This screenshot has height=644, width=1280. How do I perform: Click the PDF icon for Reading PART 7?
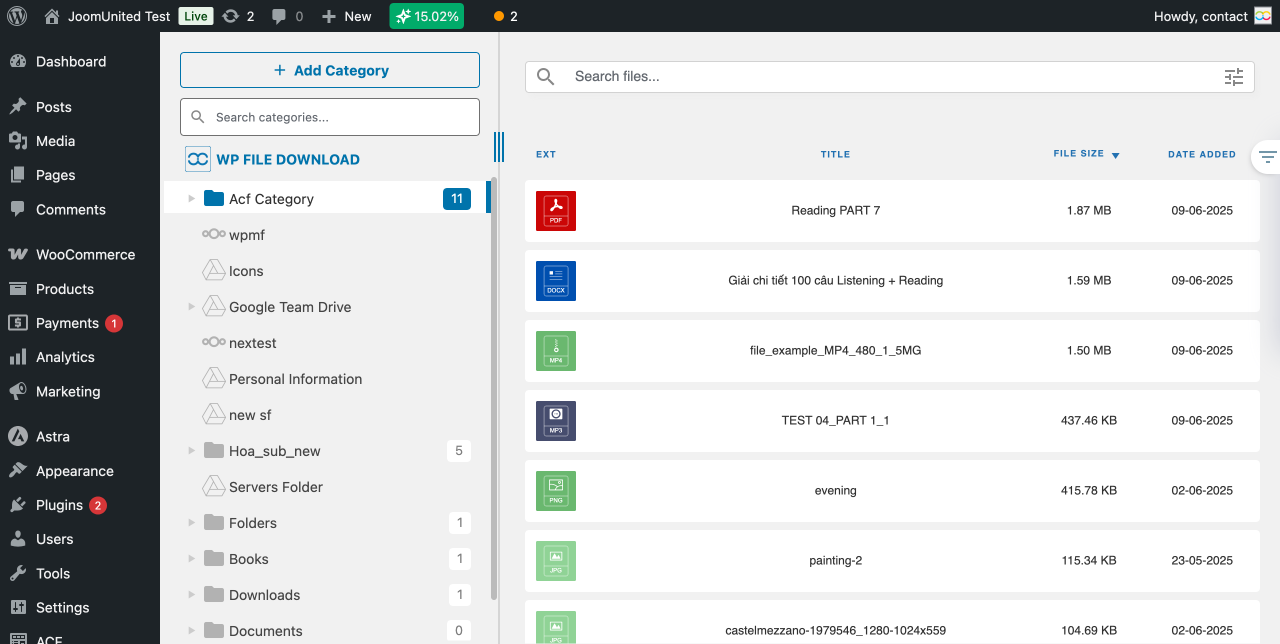click(x=555, y=211)
